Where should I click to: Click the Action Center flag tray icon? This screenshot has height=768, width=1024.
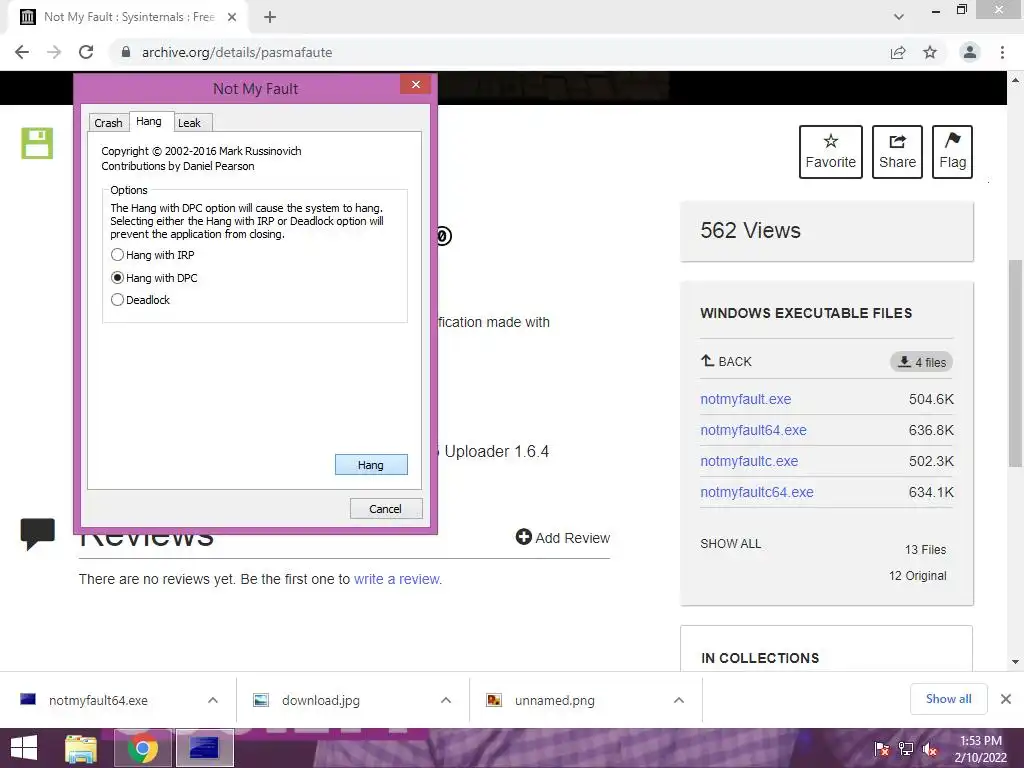(882, 749)
